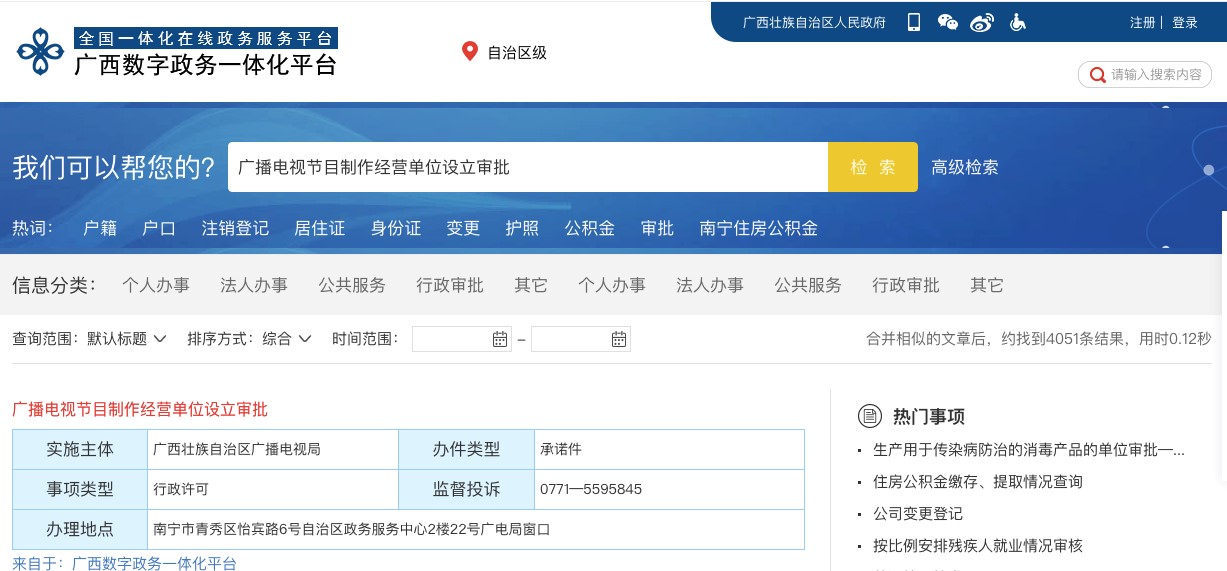
Task: Click the 公积金 hot keyword
Action: (x=589, y=228)
